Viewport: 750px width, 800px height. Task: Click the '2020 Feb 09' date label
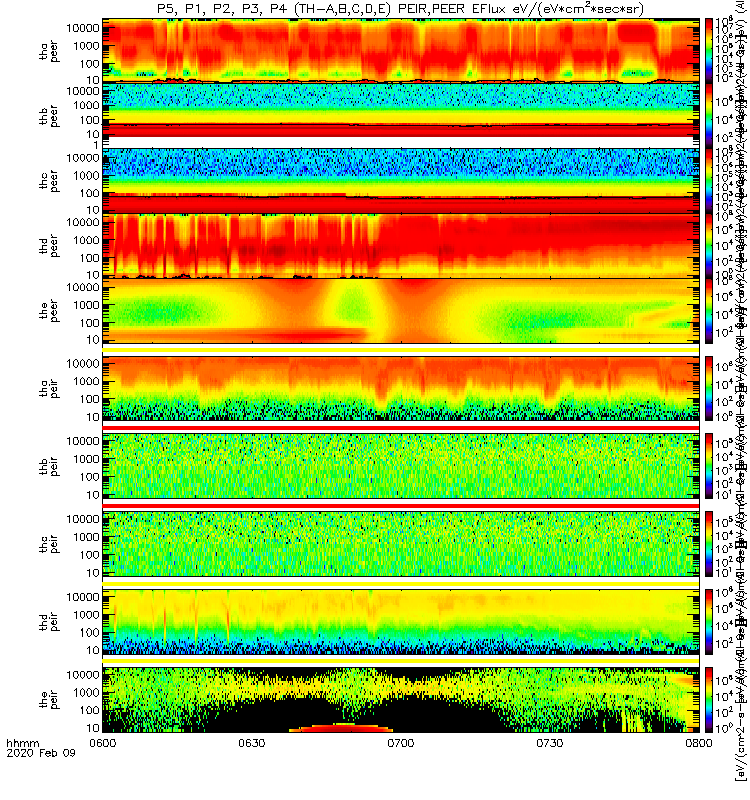[41, 753]
